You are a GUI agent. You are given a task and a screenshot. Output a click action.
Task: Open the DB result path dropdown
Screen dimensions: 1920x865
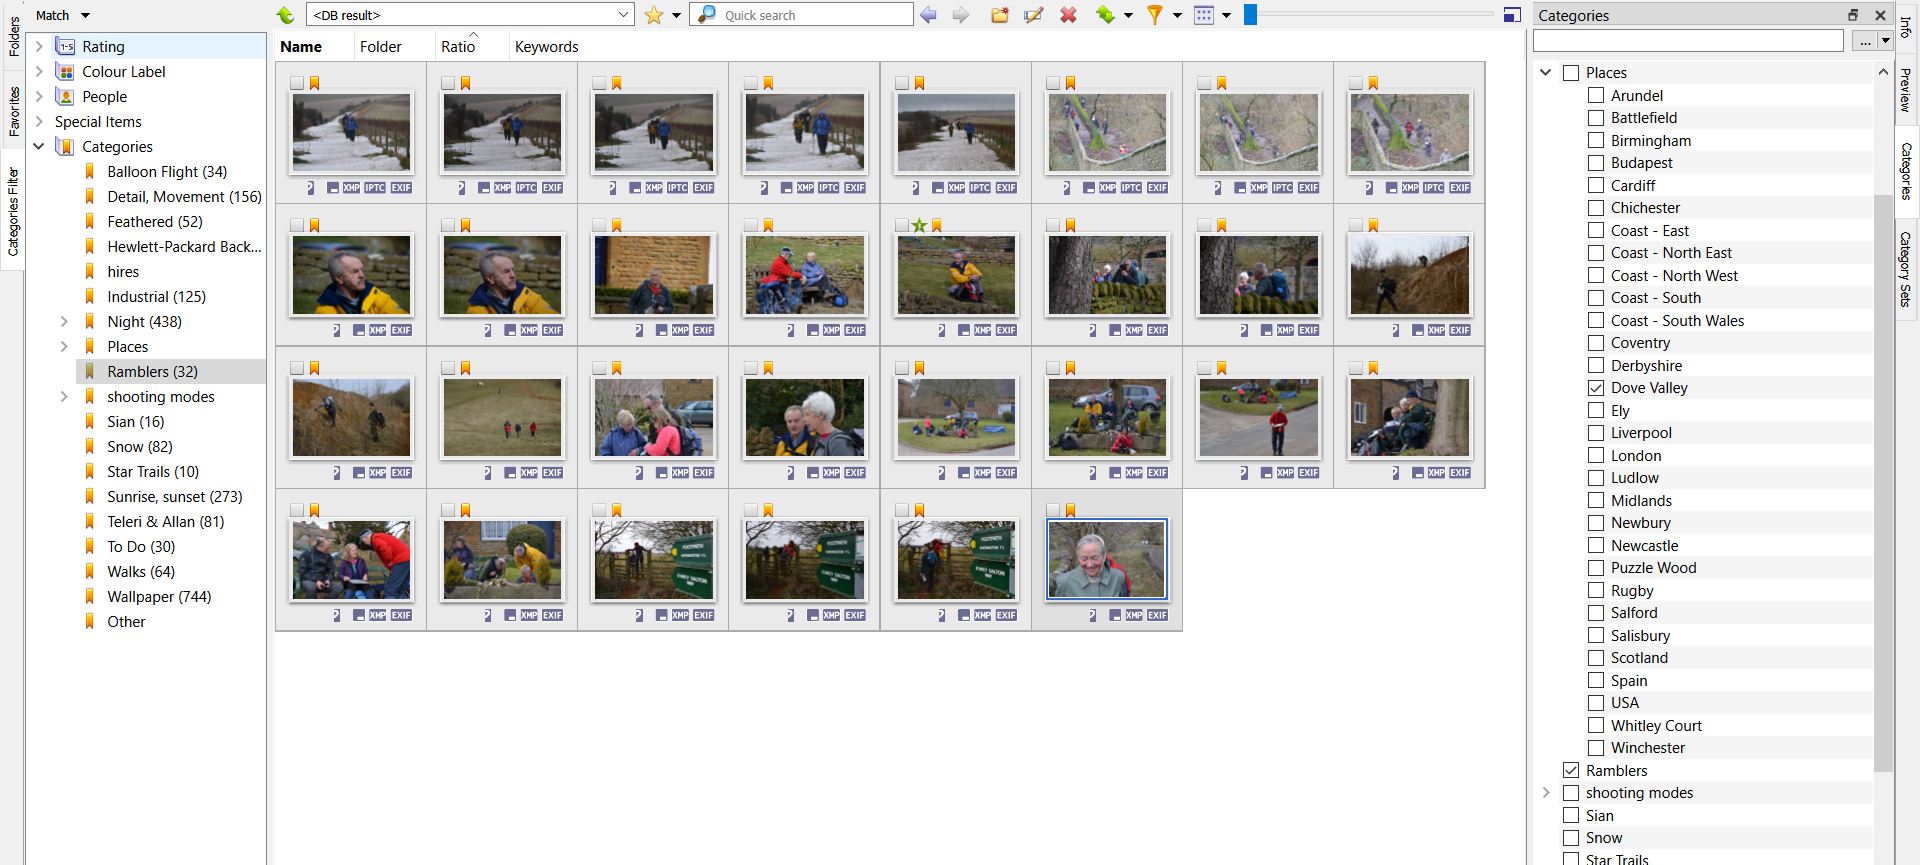(623, 15)
